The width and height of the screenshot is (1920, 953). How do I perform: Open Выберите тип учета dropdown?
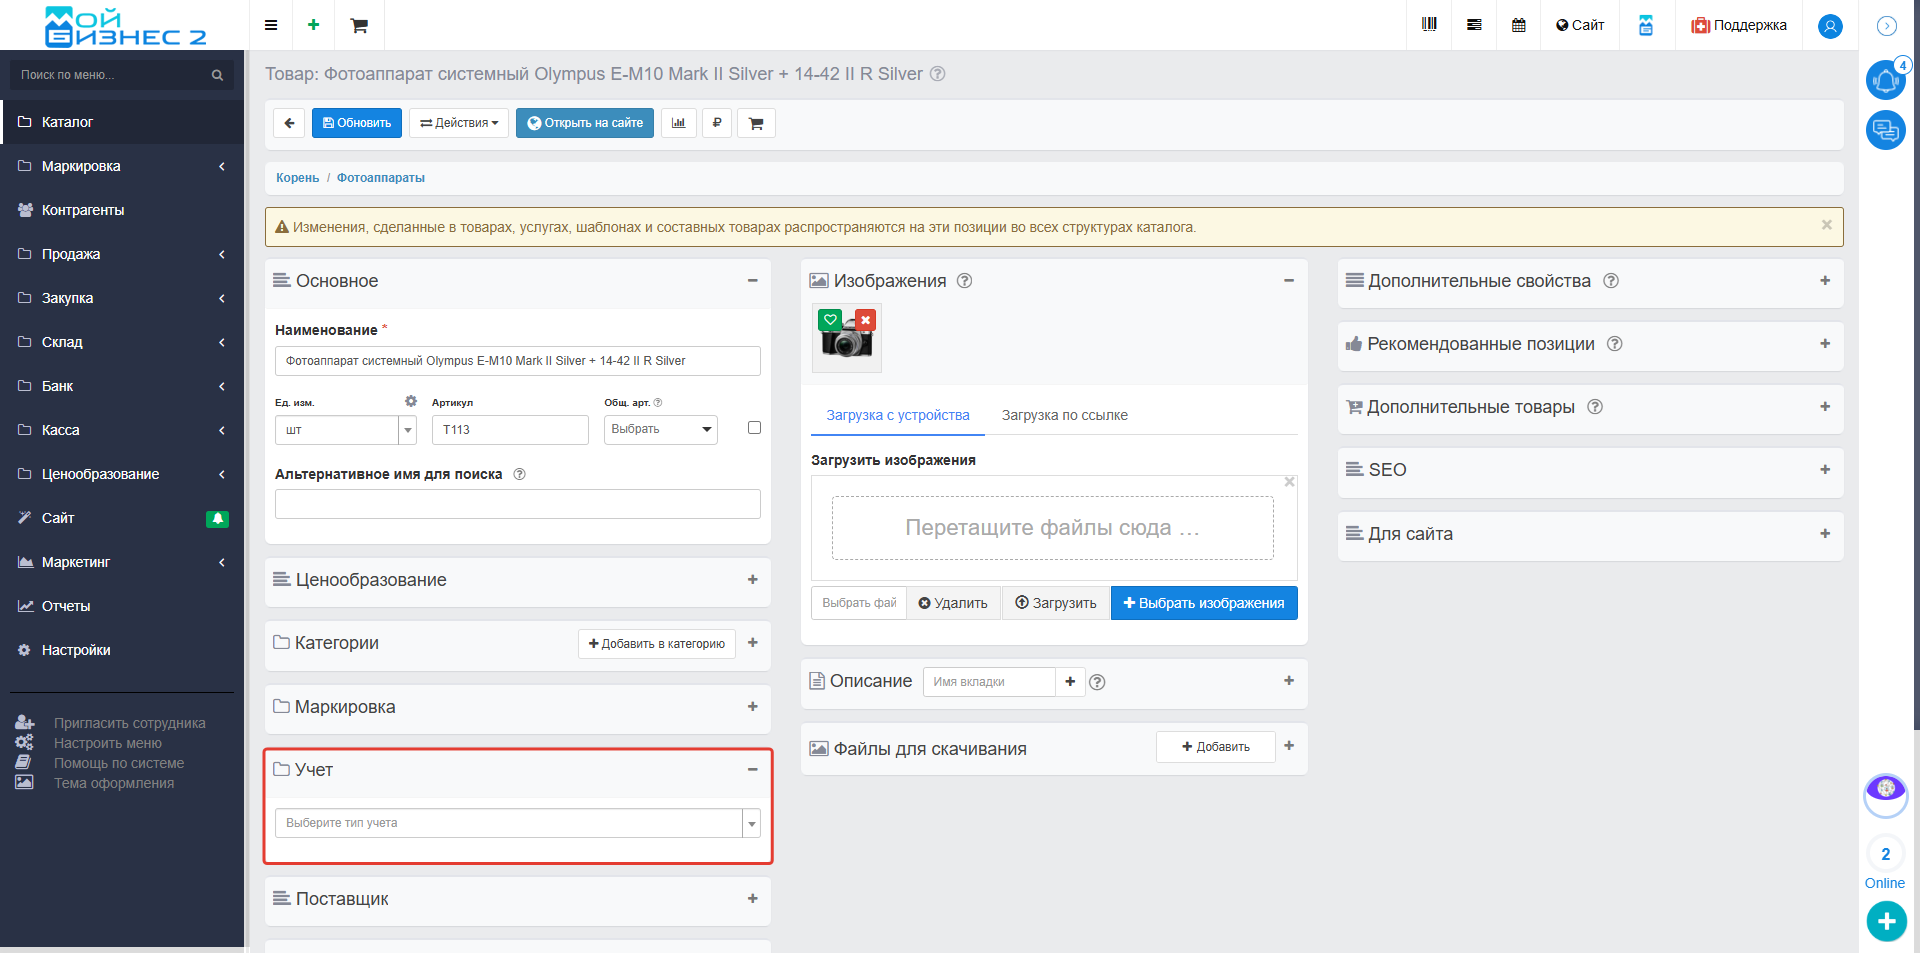tap(518, 823)
